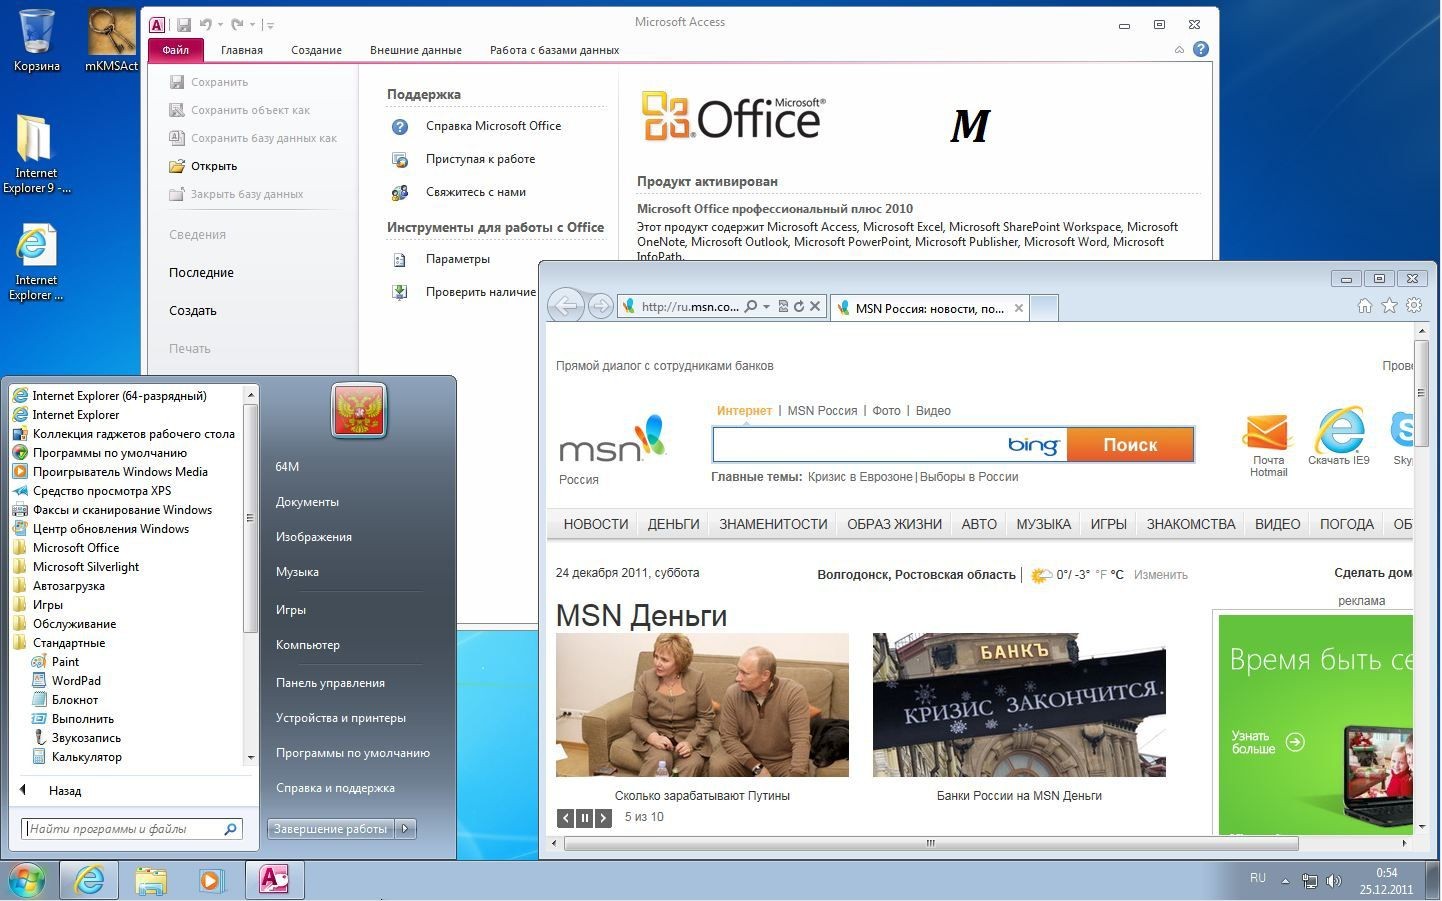Click Поиск button on MSN
1442x901 pixels.
pyautogui.click(x=1130, y=445)
